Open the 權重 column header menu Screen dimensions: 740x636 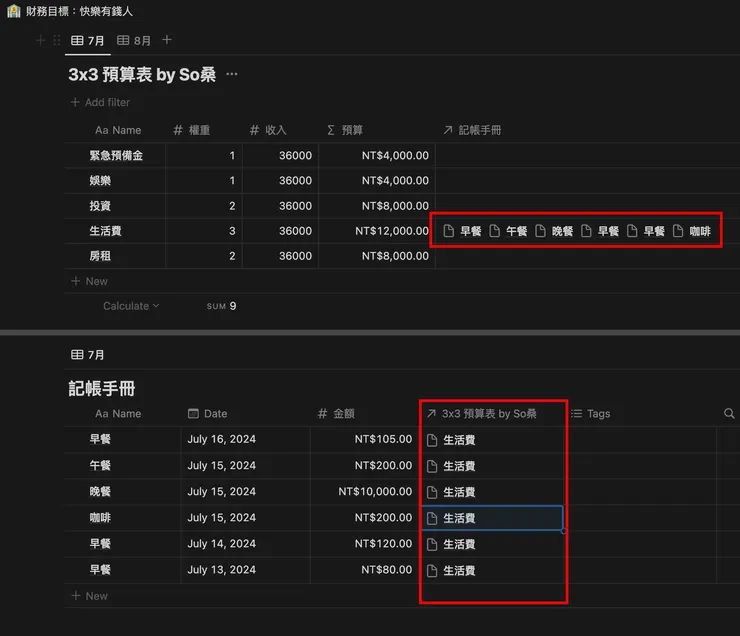point(192,130)
